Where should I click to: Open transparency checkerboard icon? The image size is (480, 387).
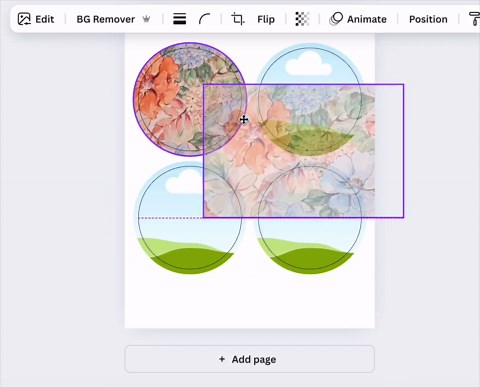pyautogui.click(x=302, y=19)
